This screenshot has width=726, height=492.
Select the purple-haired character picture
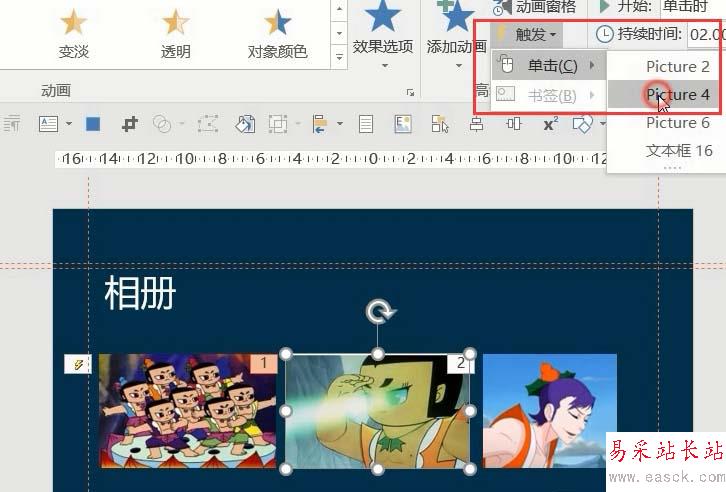(x=550, y=411)
